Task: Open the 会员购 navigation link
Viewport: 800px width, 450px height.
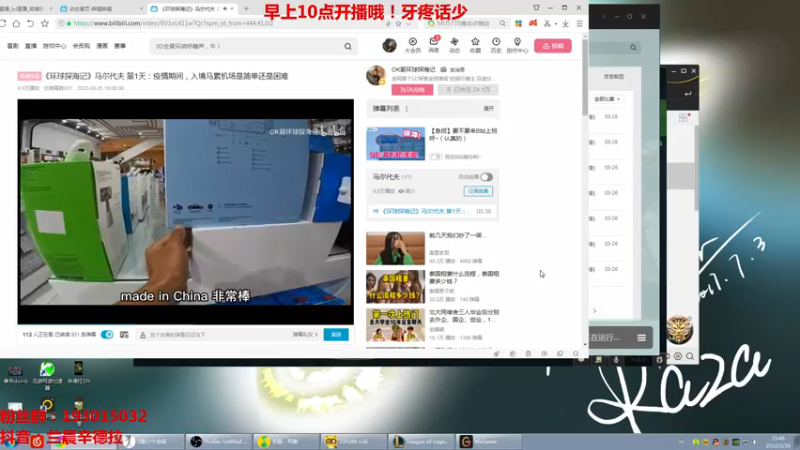Action: pyautogui.click(x=81, y=46)
